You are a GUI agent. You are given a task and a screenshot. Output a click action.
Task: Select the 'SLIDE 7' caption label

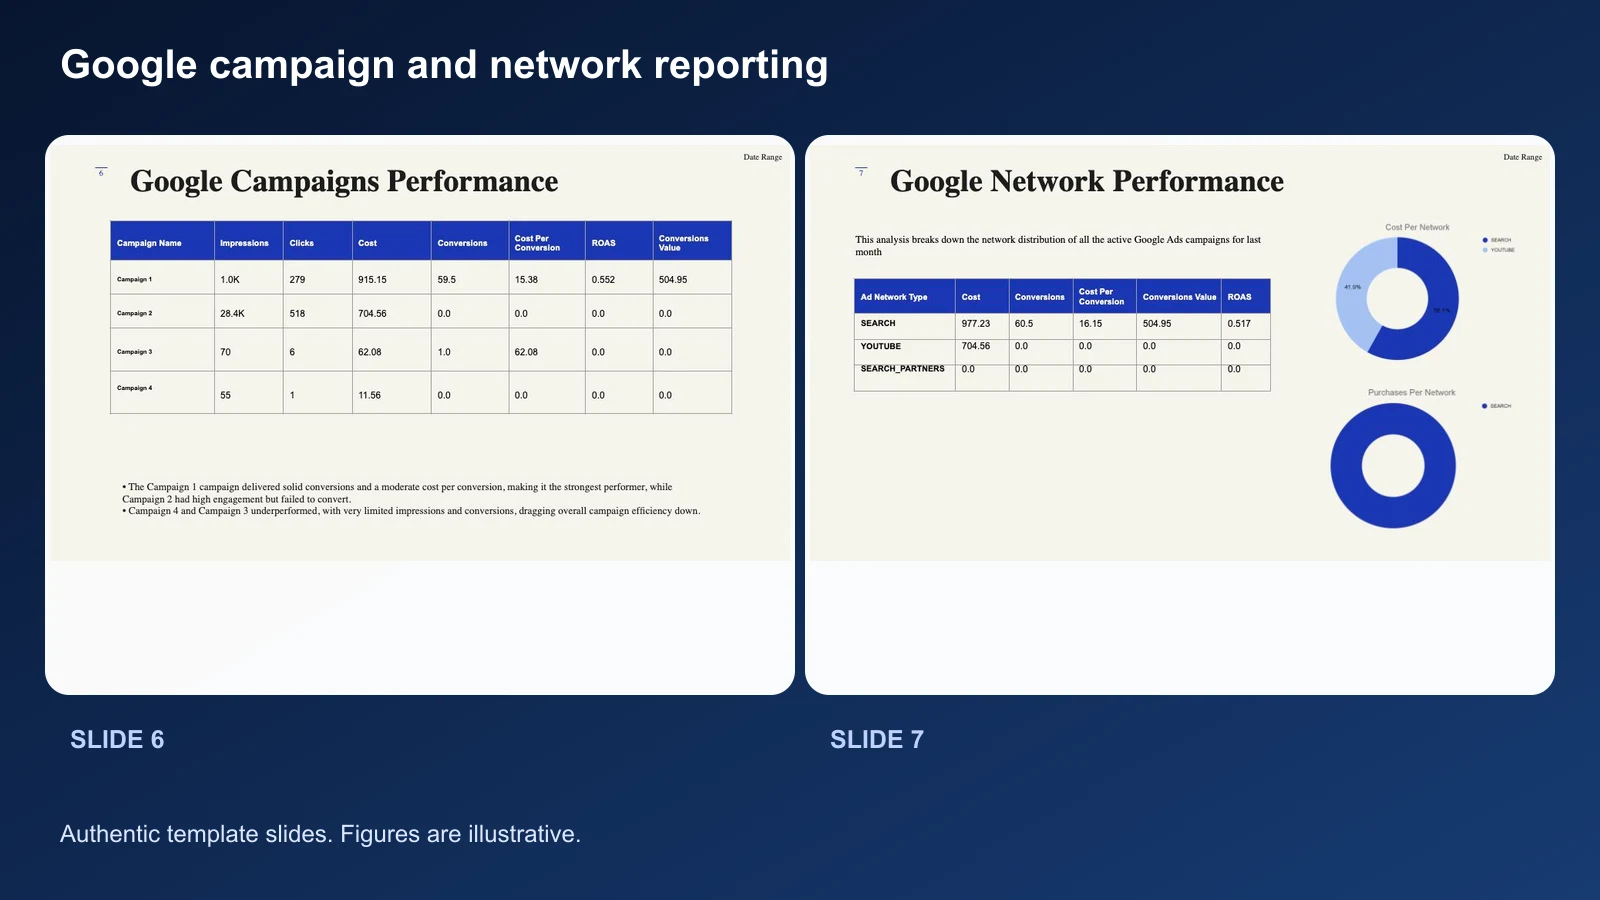pyautogui.click(x=877, y=739)
